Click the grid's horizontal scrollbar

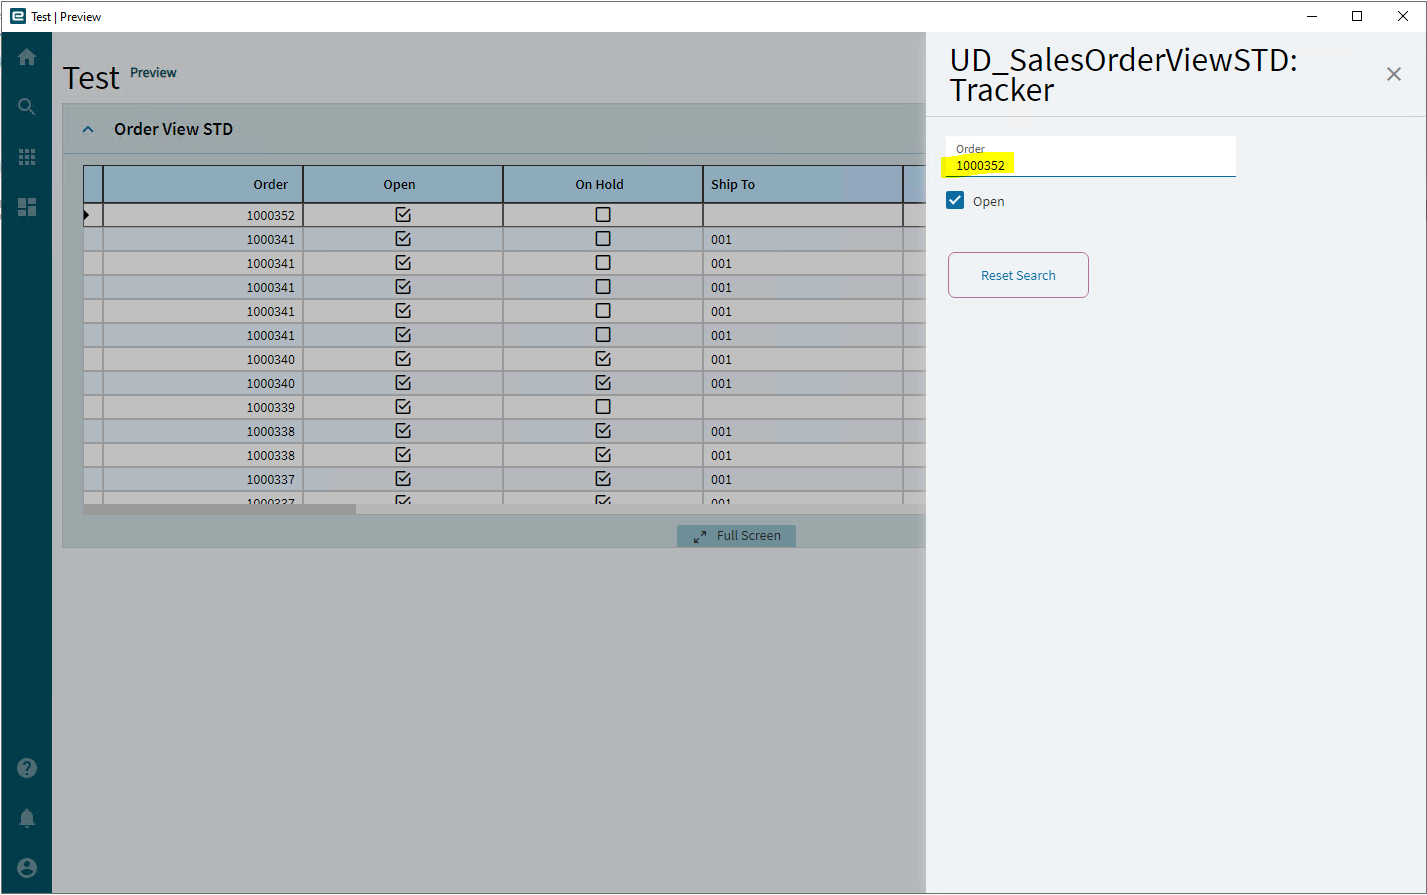[219, 509]
